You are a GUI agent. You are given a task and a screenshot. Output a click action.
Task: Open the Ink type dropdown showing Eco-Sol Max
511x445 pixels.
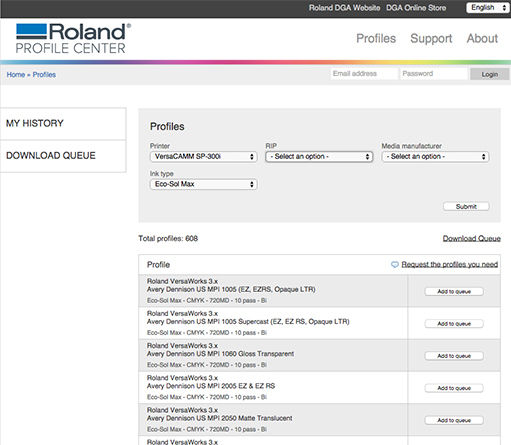click(x=203, y=184)
